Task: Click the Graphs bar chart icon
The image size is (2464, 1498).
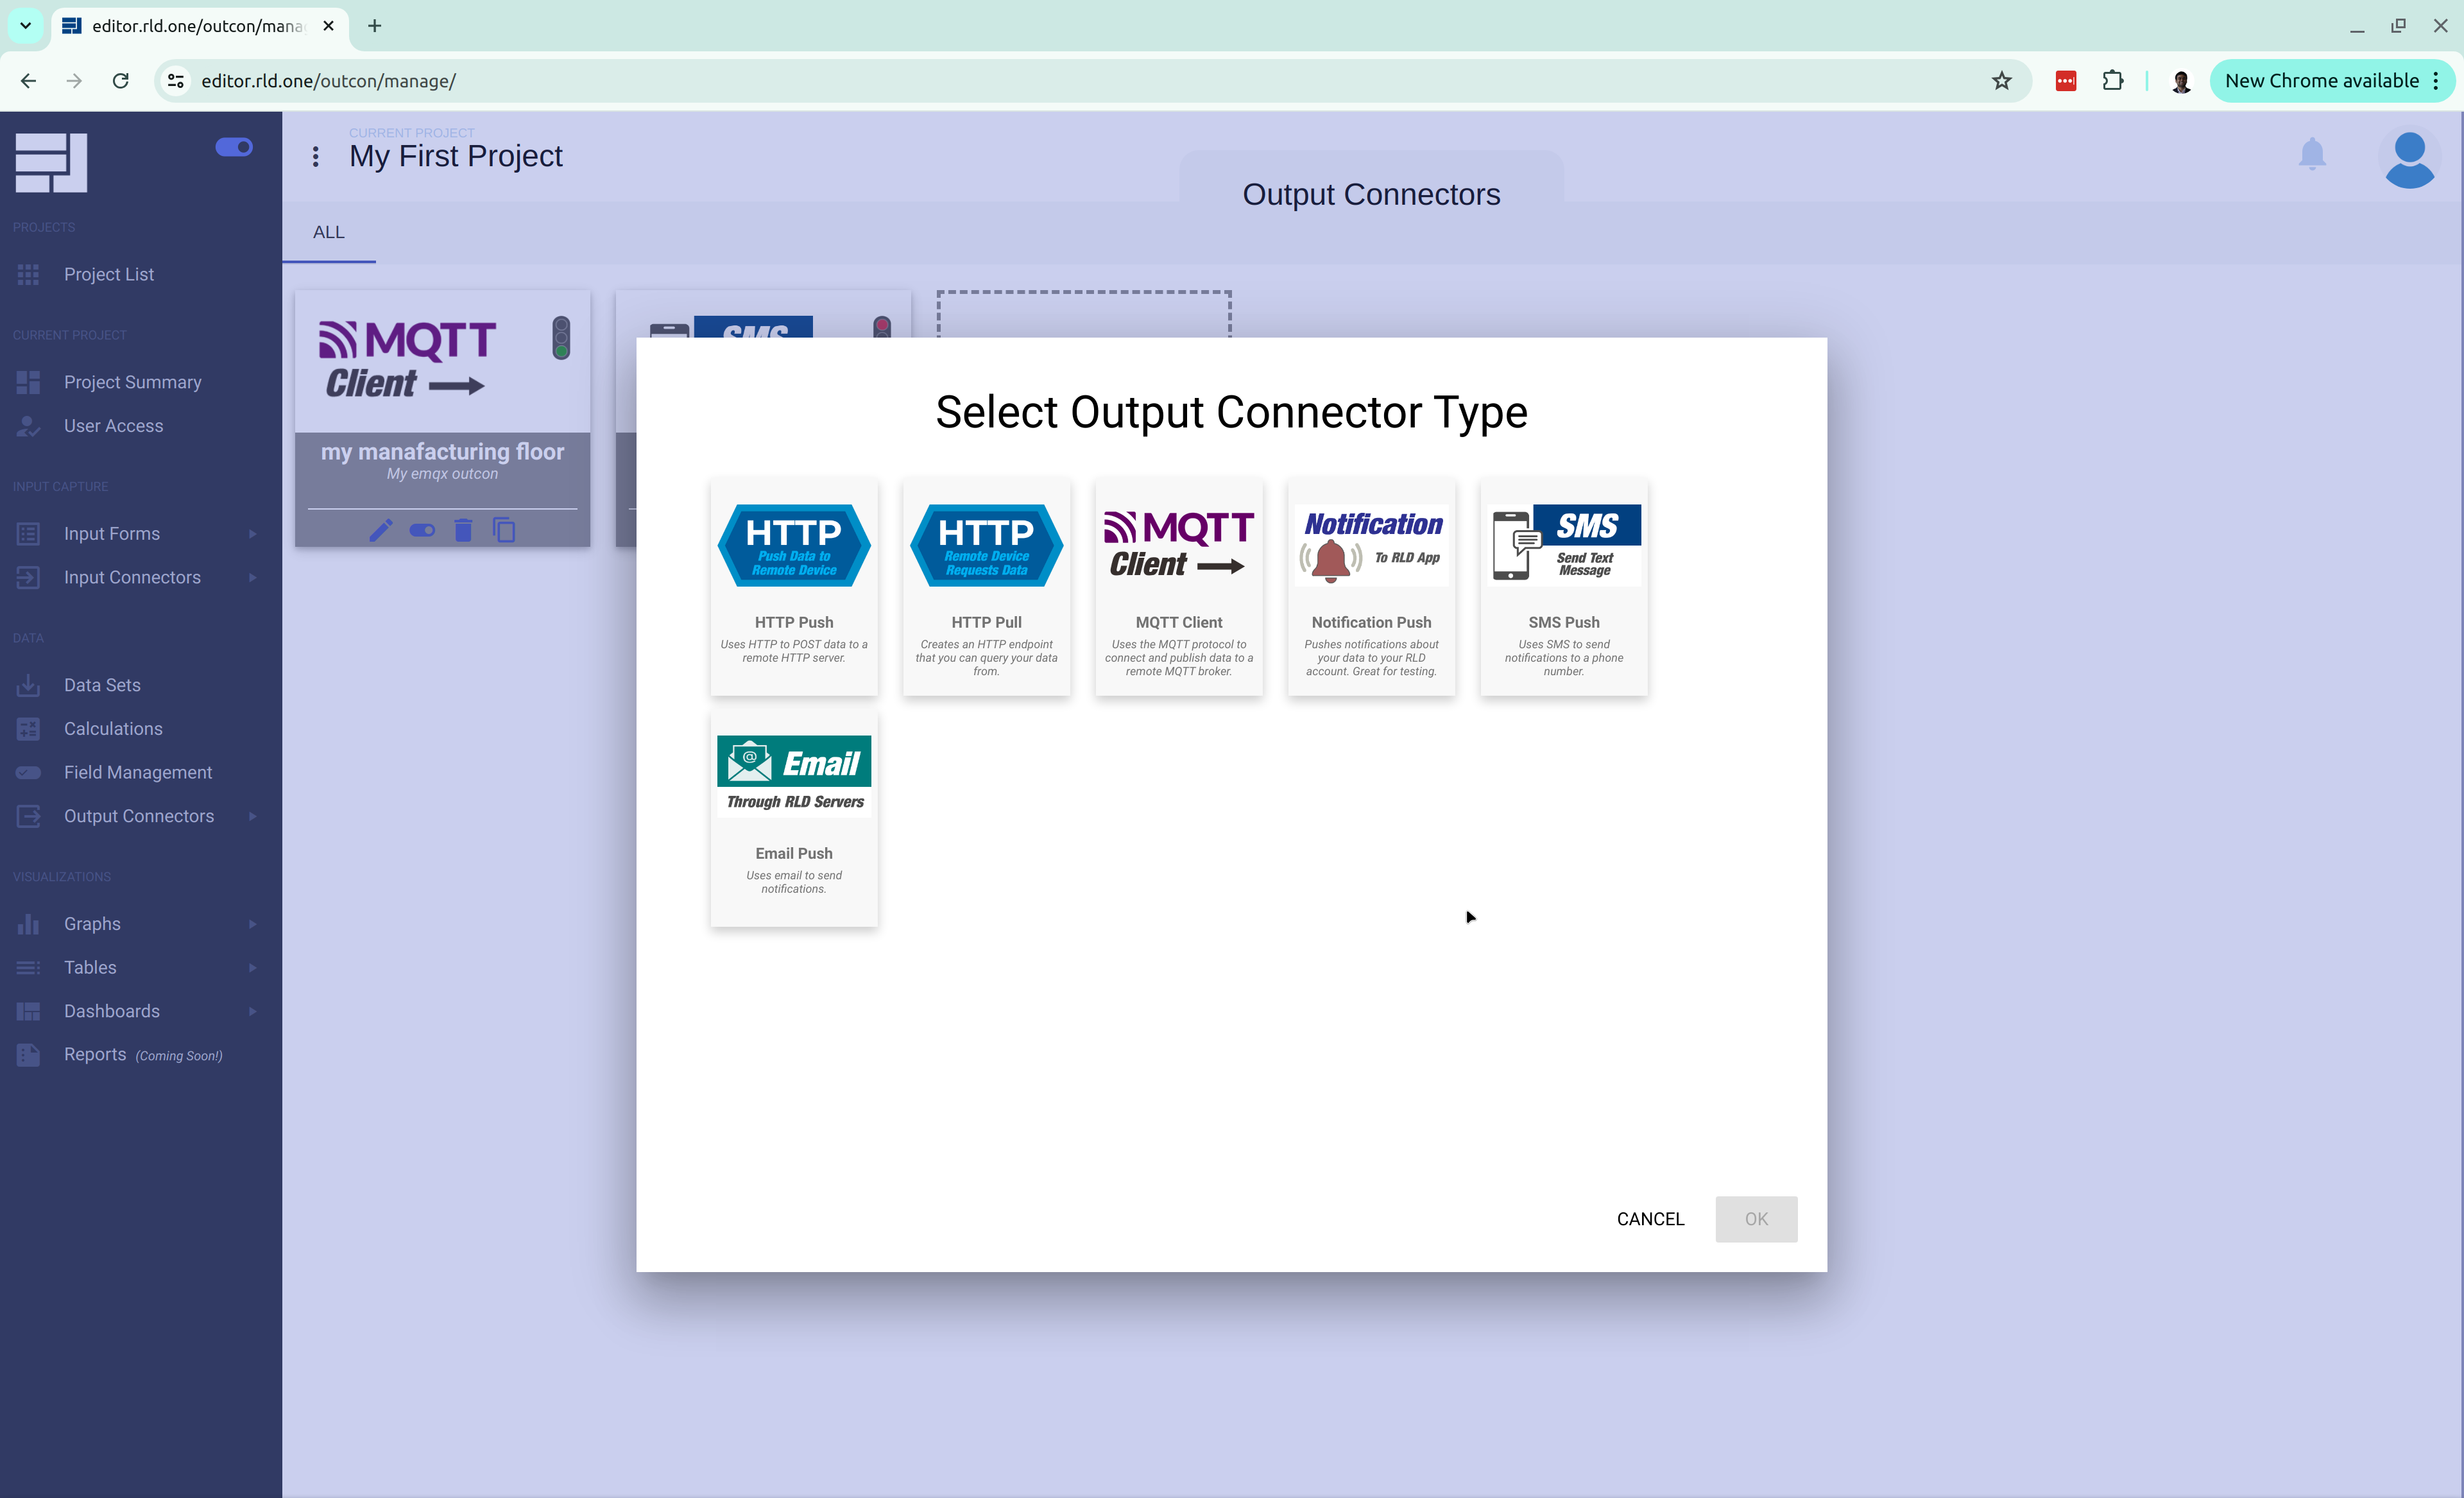Action: (x=28, y=924)
